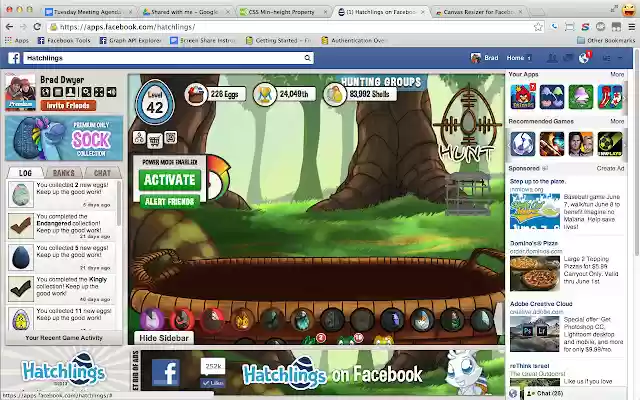
Task: Open the Graph API Explorer bookmark
Action: click(131, 40)
